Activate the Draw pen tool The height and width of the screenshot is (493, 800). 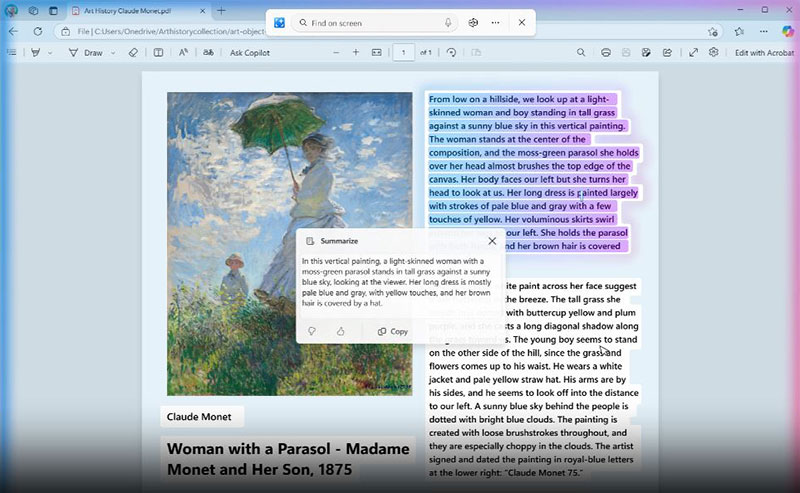click(x=86, y=53)
